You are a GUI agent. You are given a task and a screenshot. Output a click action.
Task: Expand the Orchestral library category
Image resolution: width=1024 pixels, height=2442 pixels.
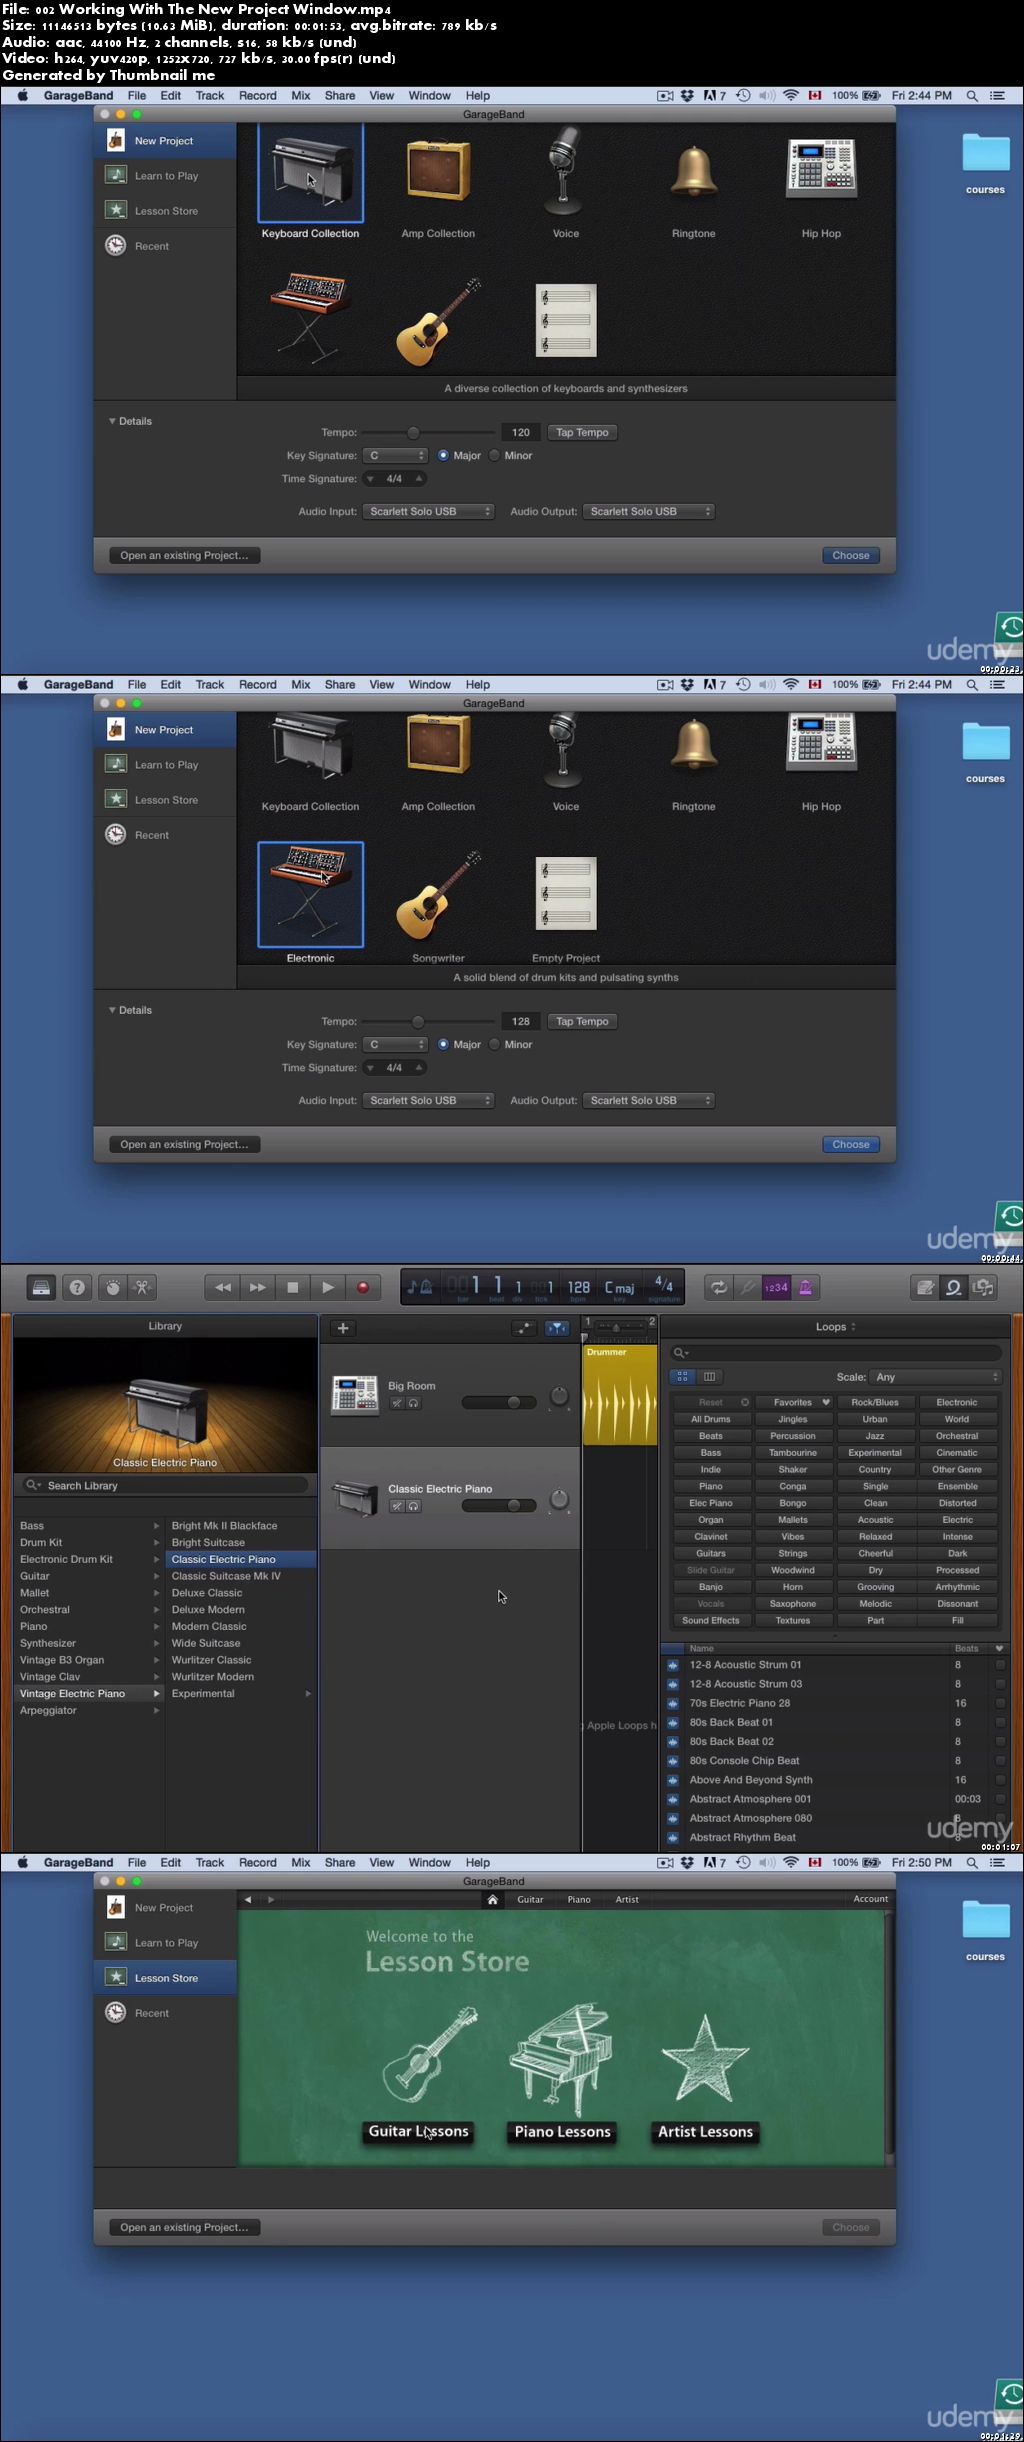pos(156,1610)
